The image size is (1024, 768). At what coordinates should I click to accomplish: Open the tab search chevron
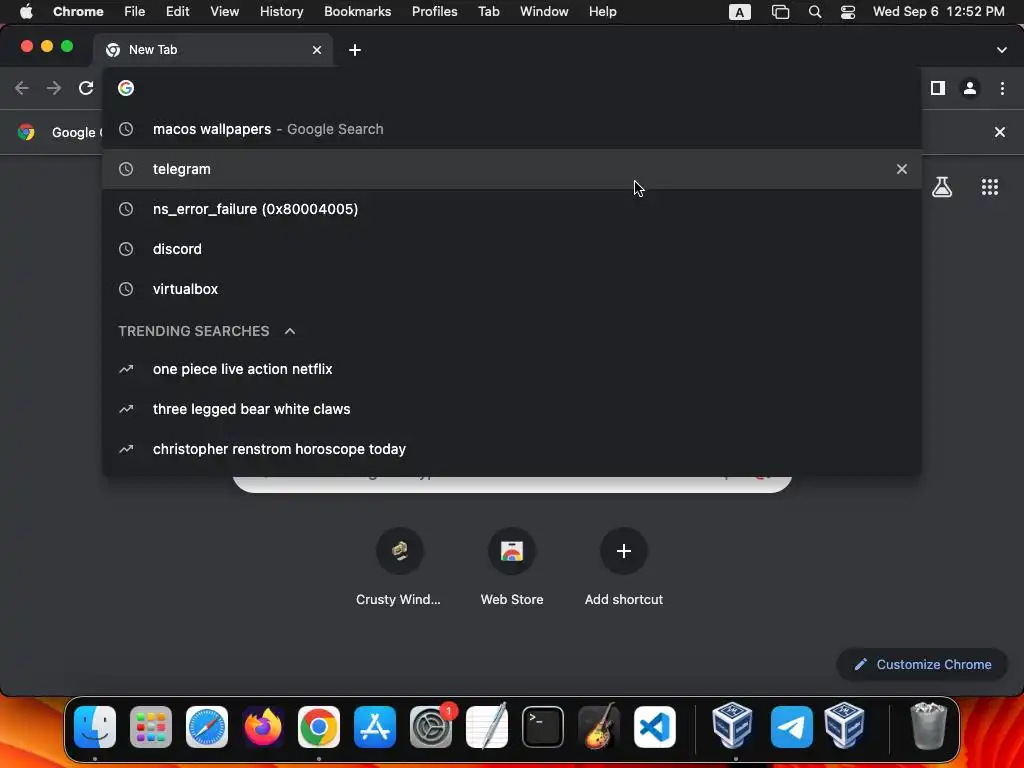tap(1002, 50)
